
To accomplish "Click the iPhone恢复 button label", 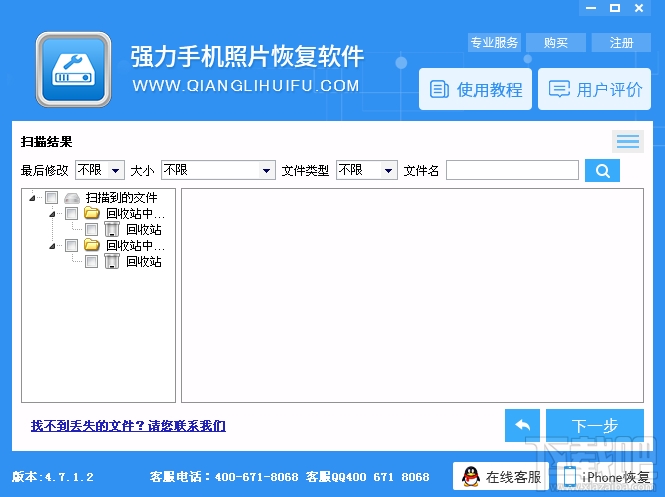I will click(x=615, y=477).
